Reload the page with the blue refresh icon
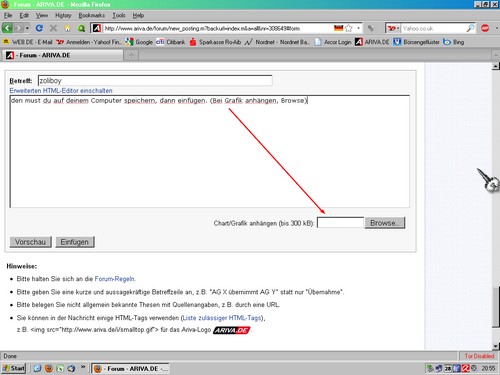500x375 pixels. tap(39, 28)
